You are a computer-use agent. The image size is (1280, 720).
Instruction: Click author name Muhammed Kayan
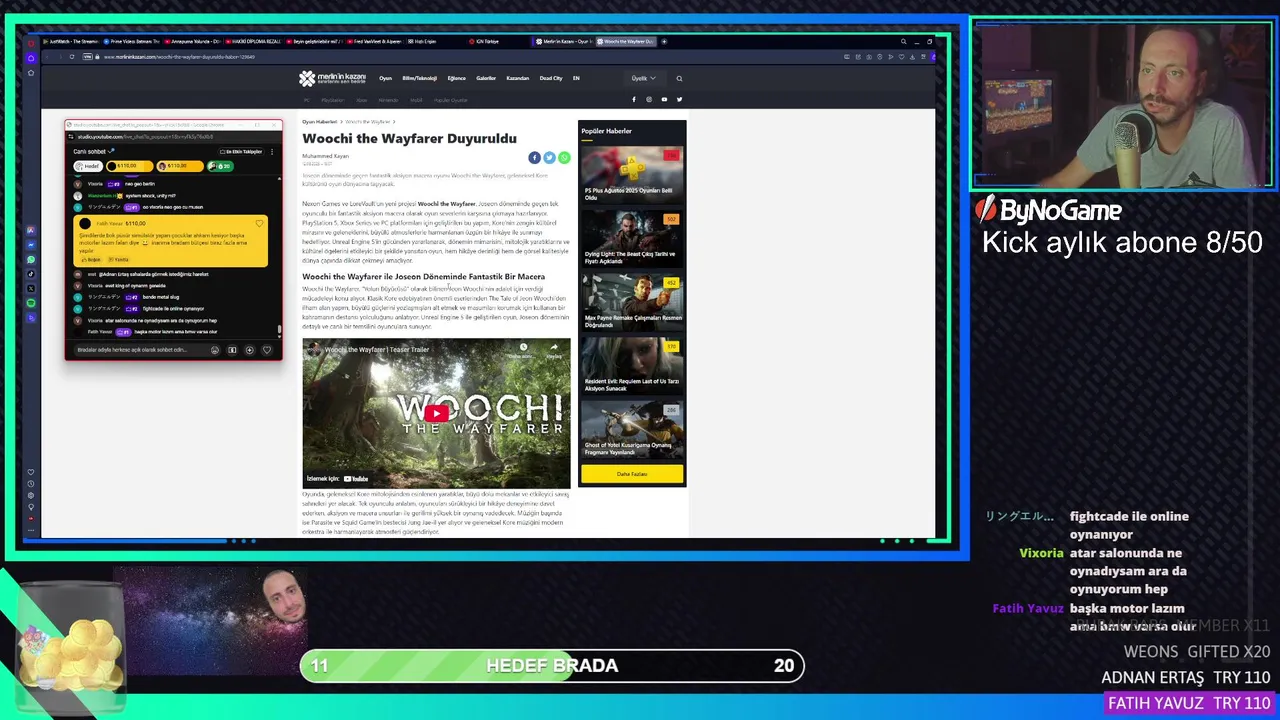(x=326, y=156)
